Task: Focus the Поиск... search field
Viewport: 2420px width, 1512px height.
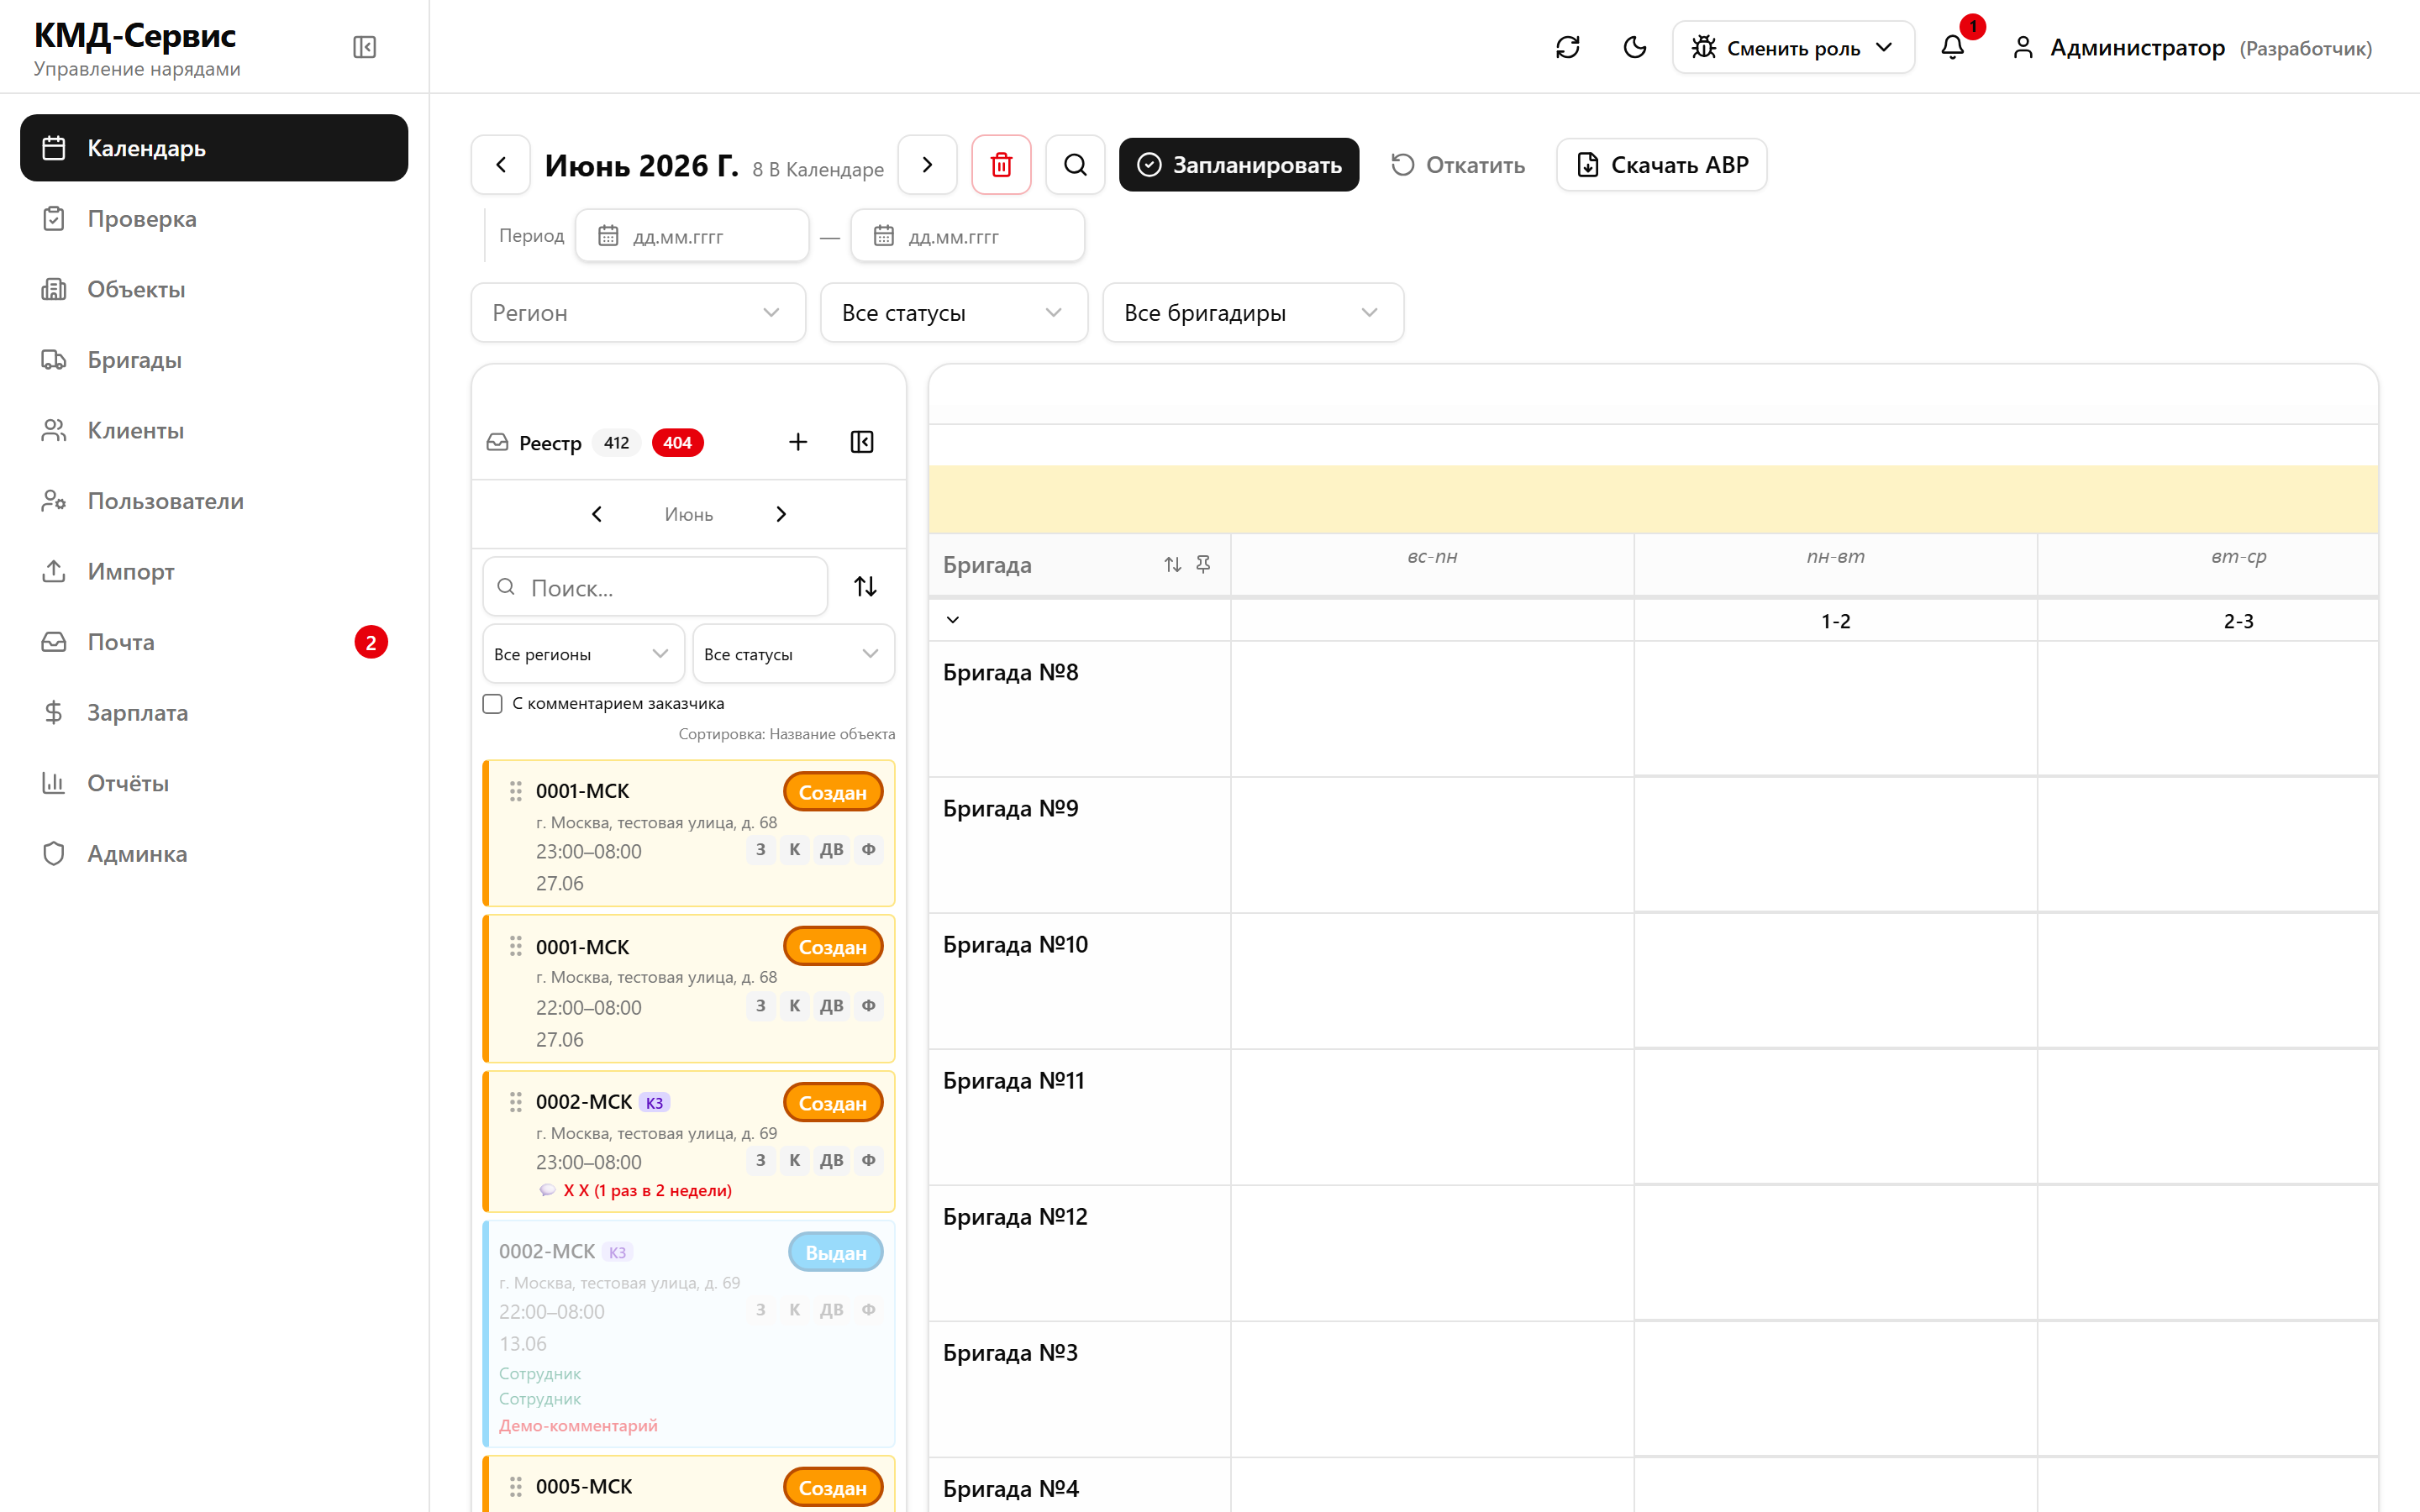Action: [655, 587]
